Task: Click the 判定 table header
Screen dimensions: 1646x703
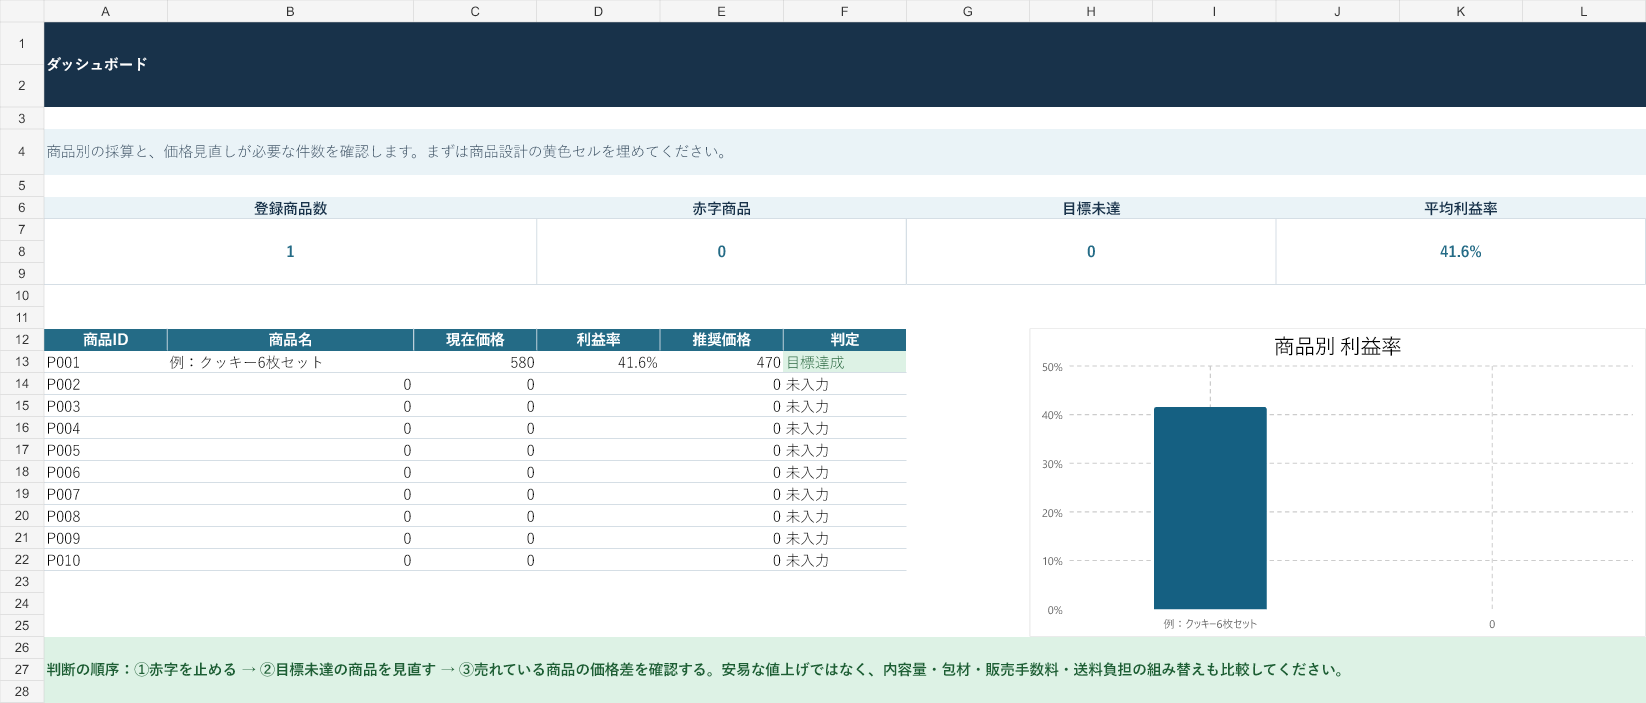Action: tap(844, 340)
